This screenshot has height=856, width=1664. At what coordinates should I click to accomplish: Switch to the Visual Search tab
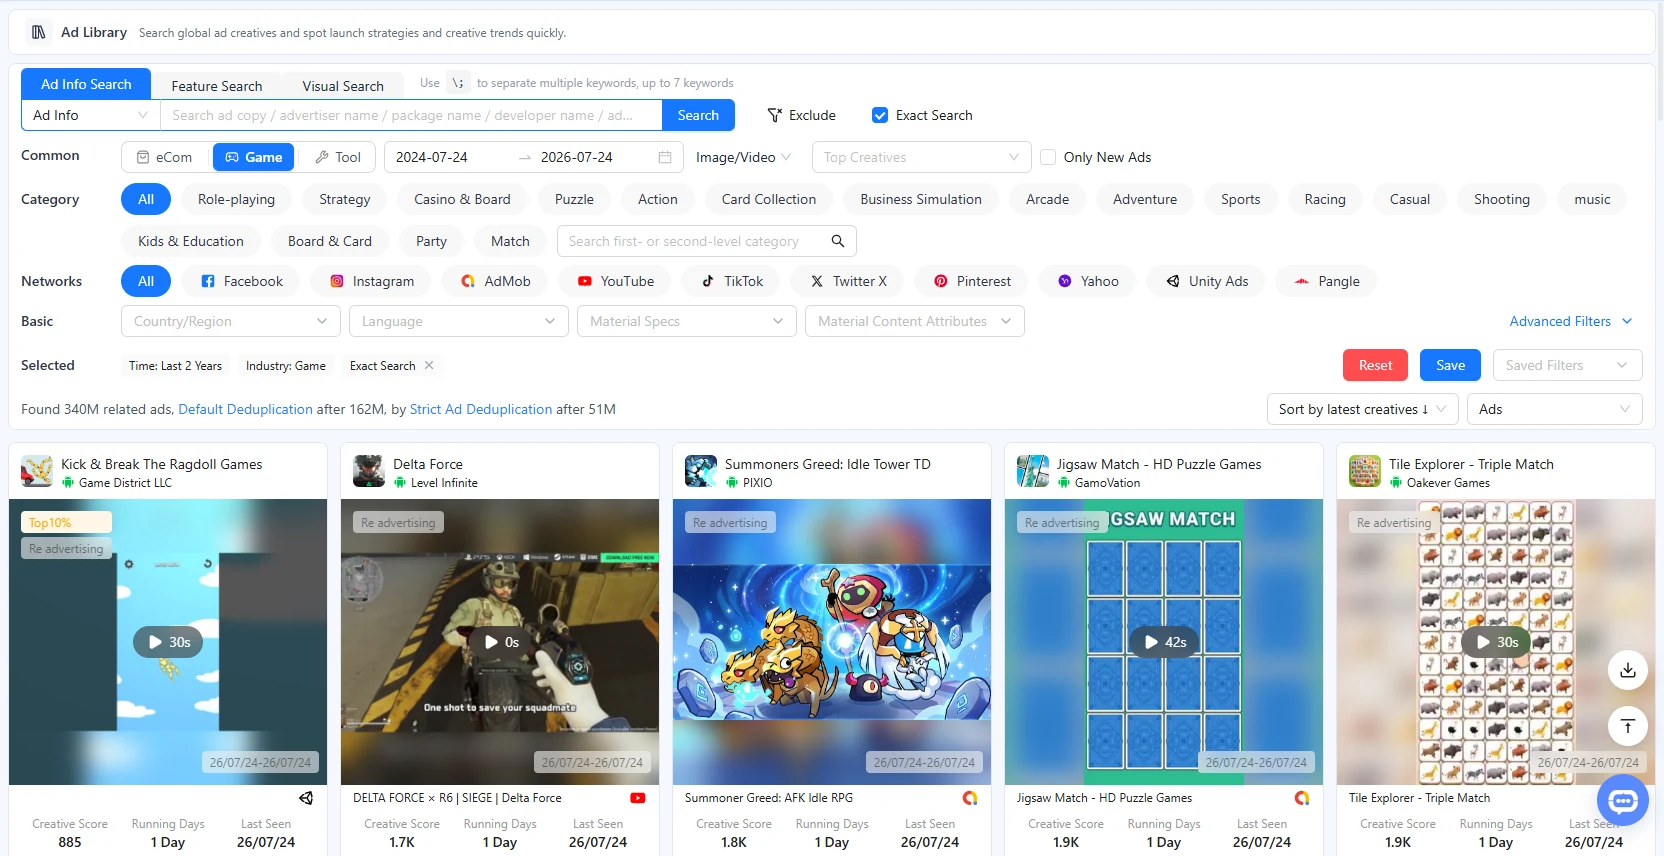(x=342, y=86)
